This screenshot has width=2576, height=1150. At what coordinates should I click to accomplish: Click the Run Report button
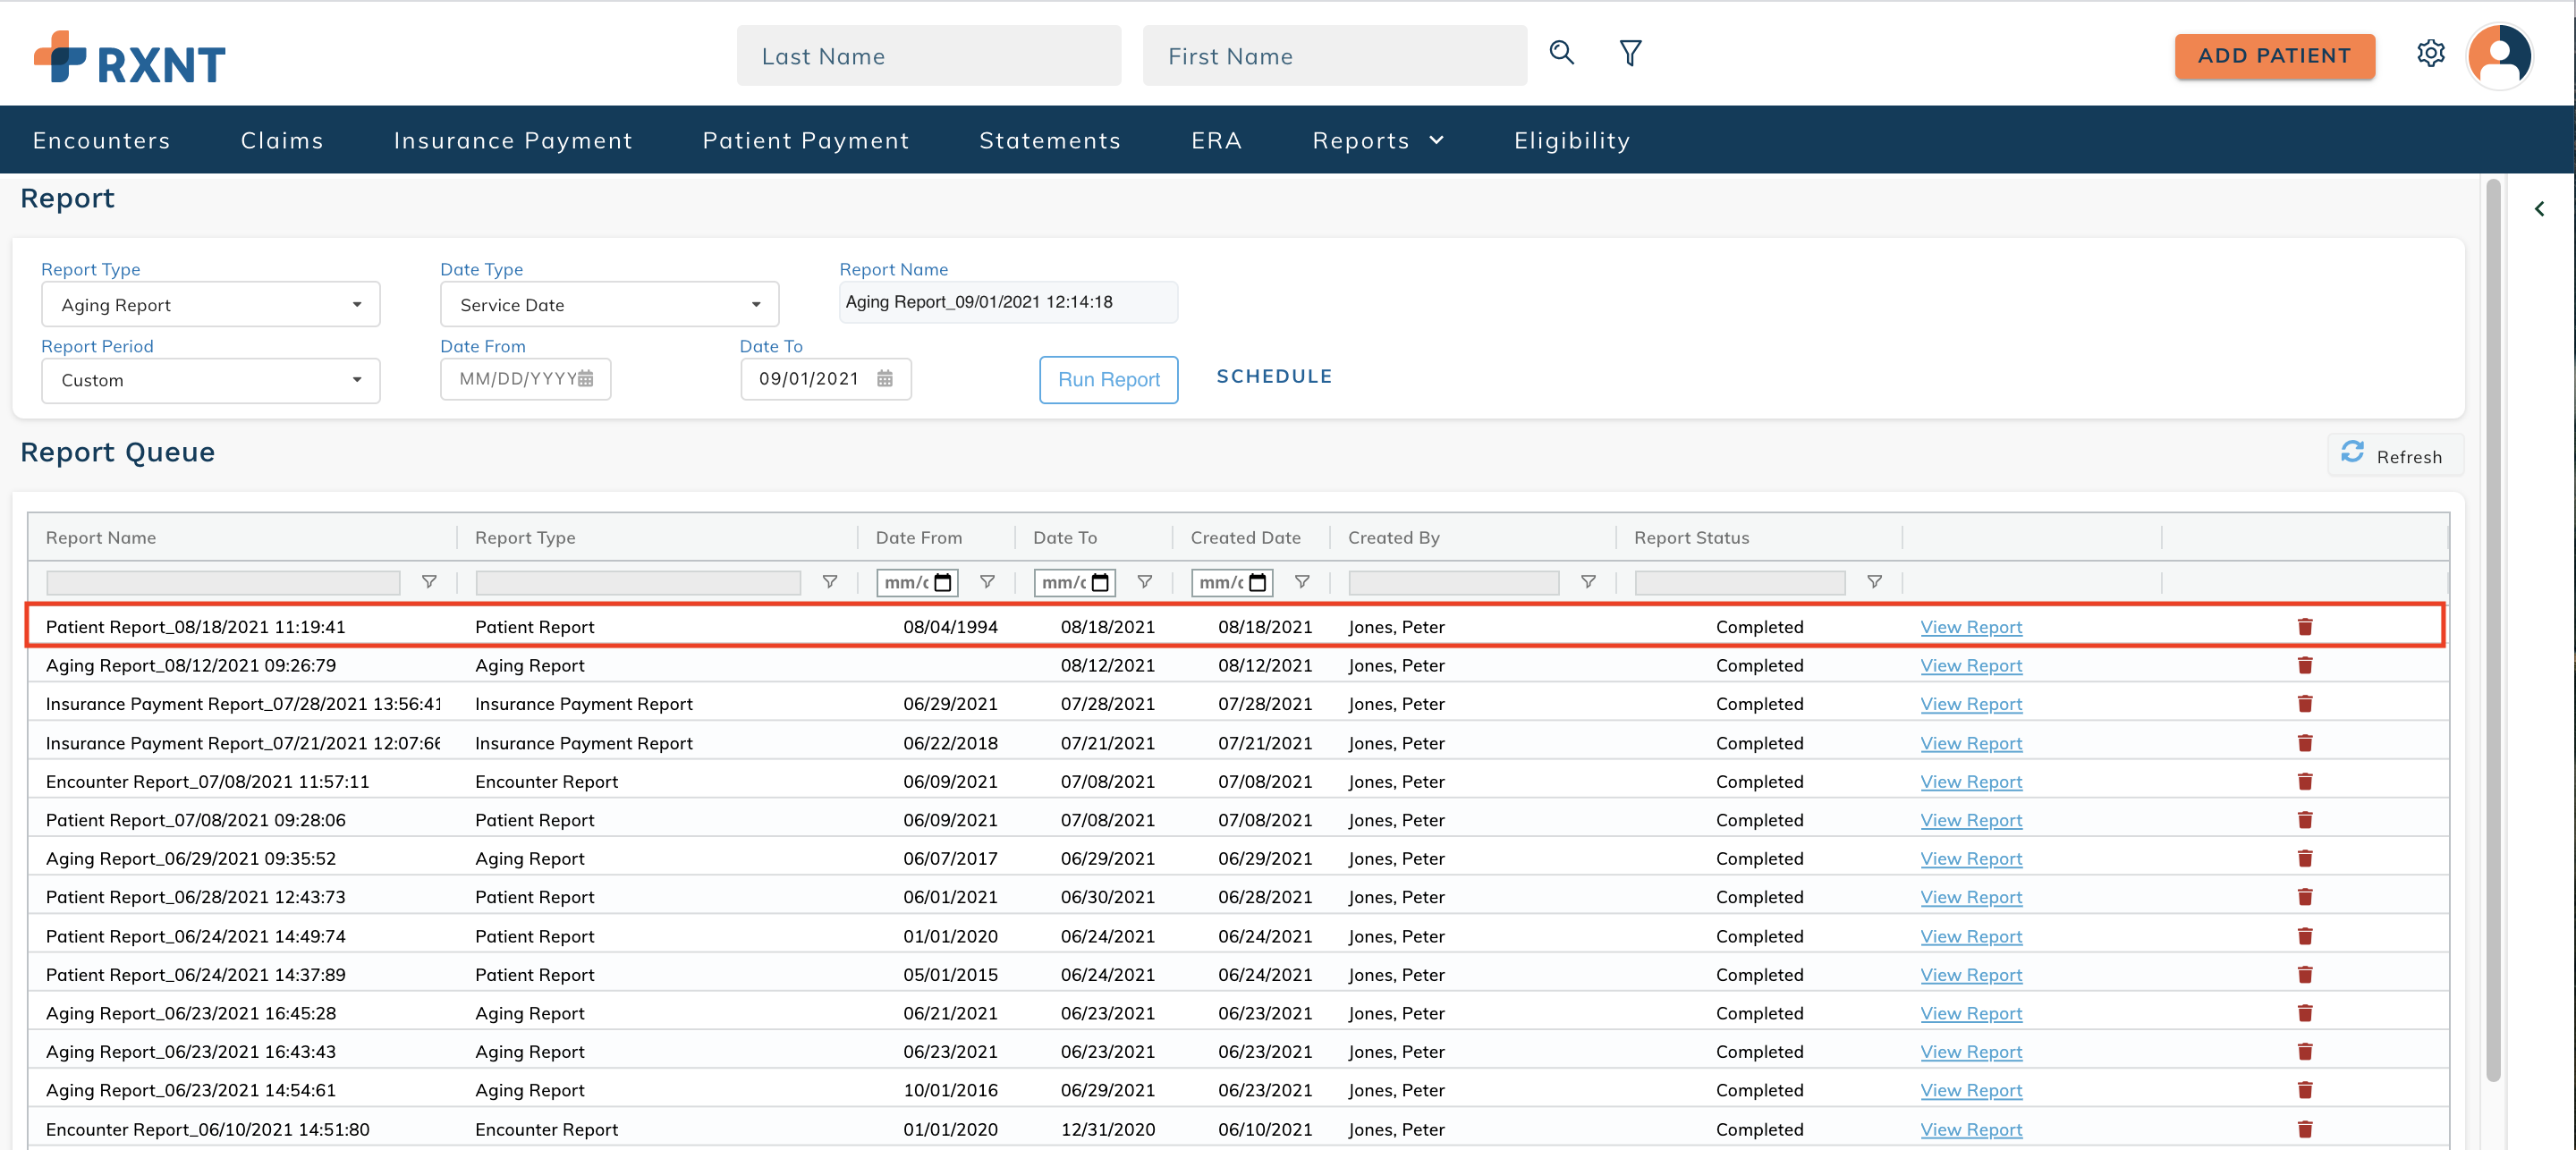click(x=1108, y=380)
